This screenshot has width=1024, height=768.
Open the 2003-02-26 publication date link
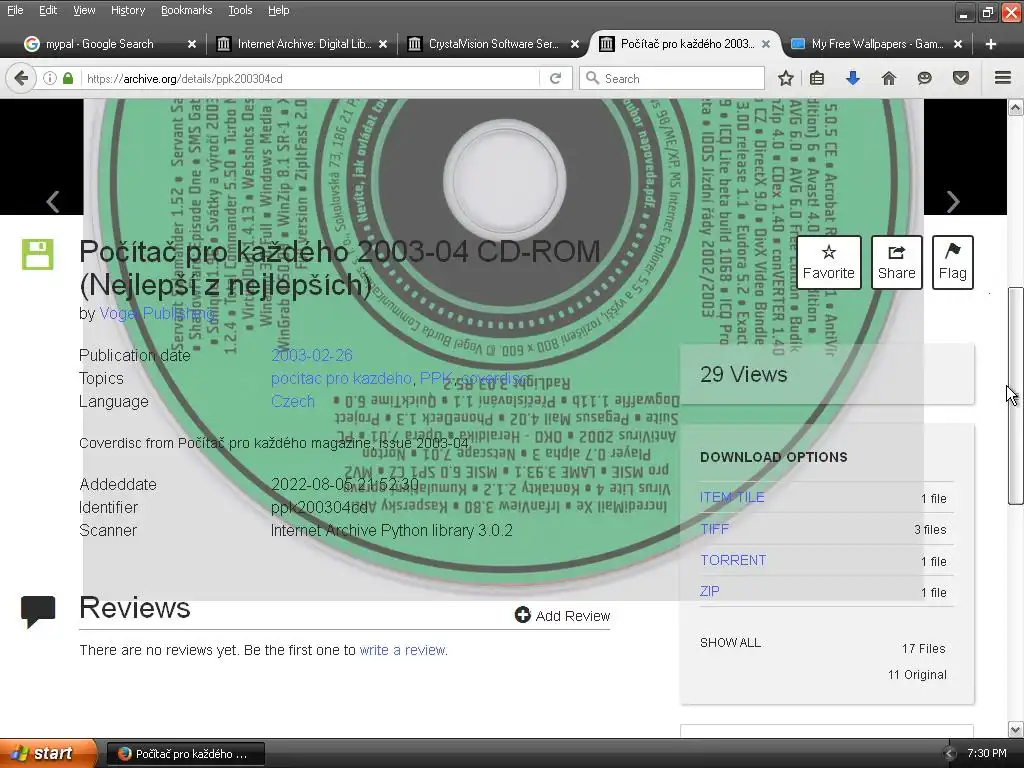[312, 355]
